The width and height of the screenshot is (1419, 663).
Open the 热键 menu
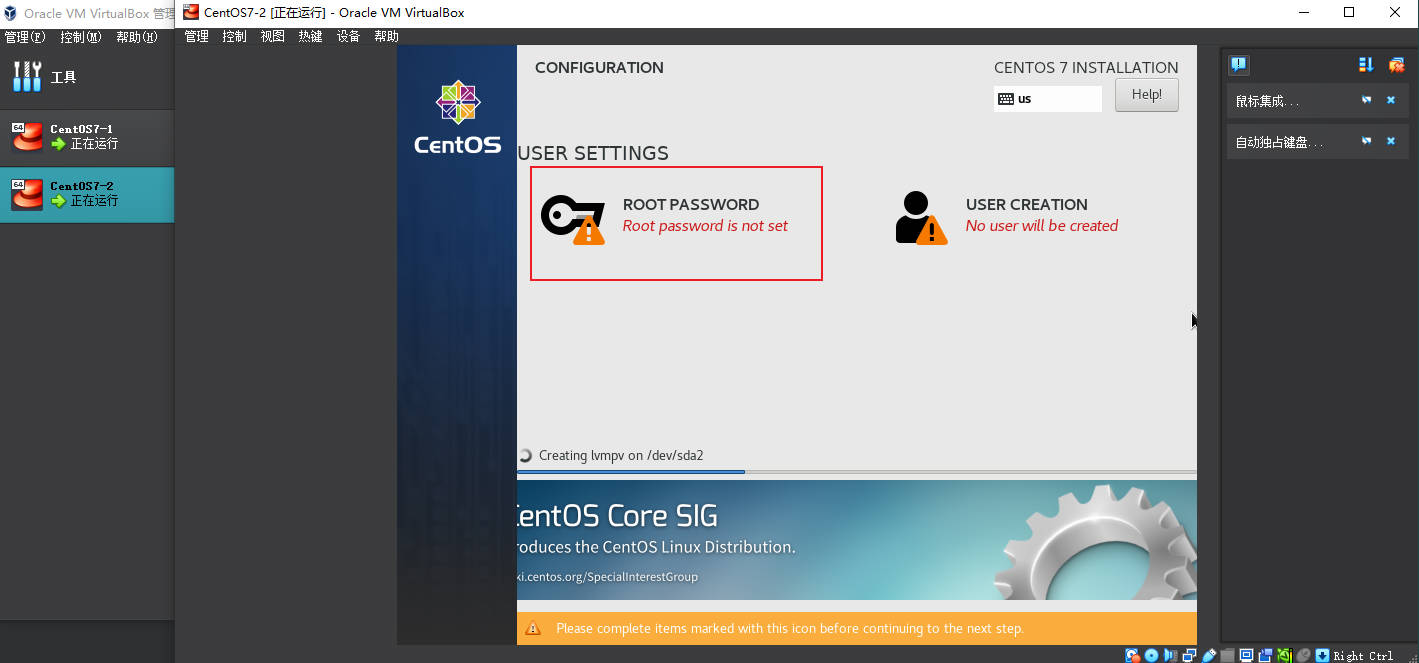point(310,36)
